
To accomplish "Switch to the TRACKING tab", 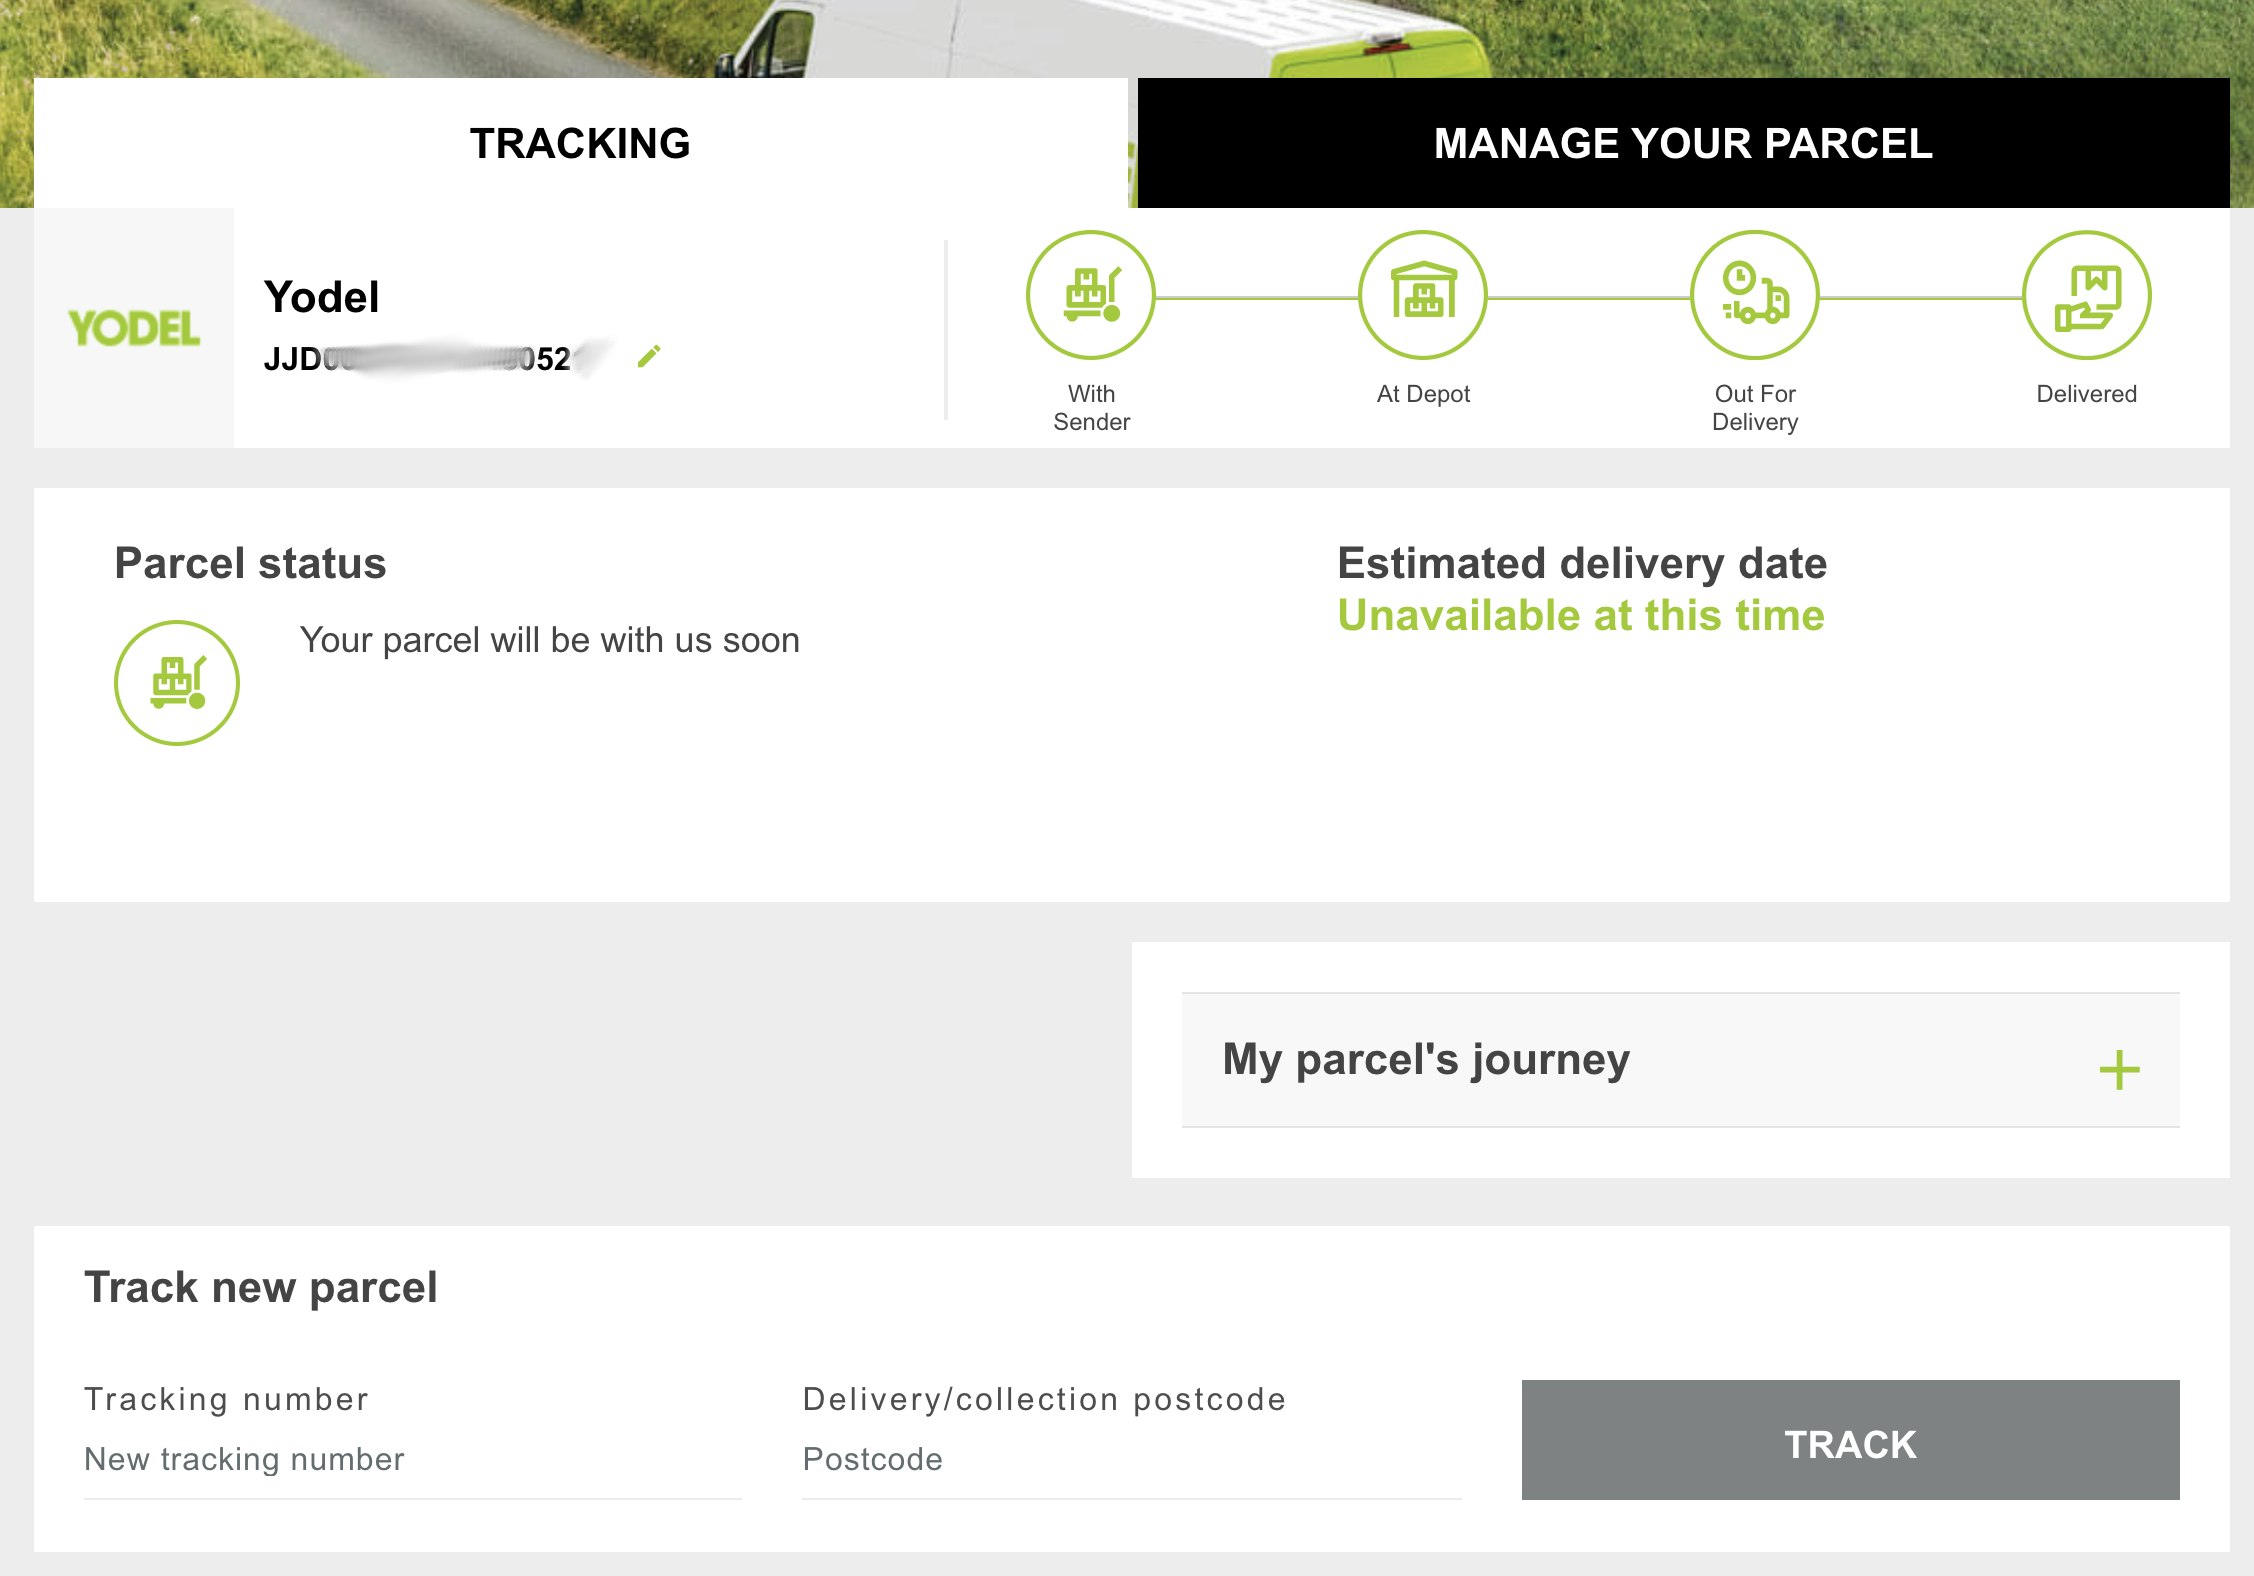I will pos(580,143).
